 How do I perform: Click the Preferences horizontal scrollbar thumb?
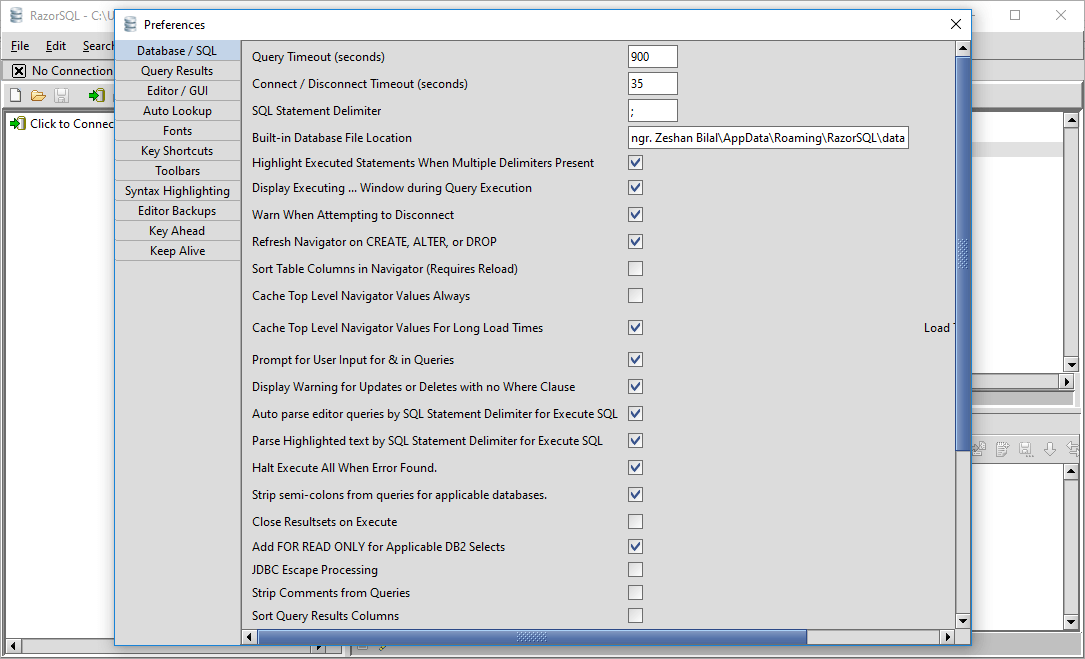[x=531, y=637]
